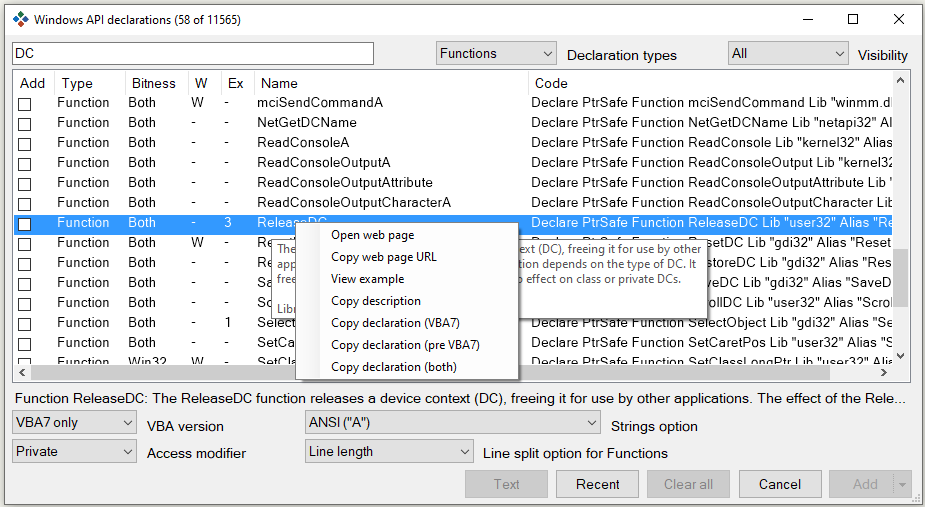
Task: Choose View example from context menu
Action: coord(368,279)
